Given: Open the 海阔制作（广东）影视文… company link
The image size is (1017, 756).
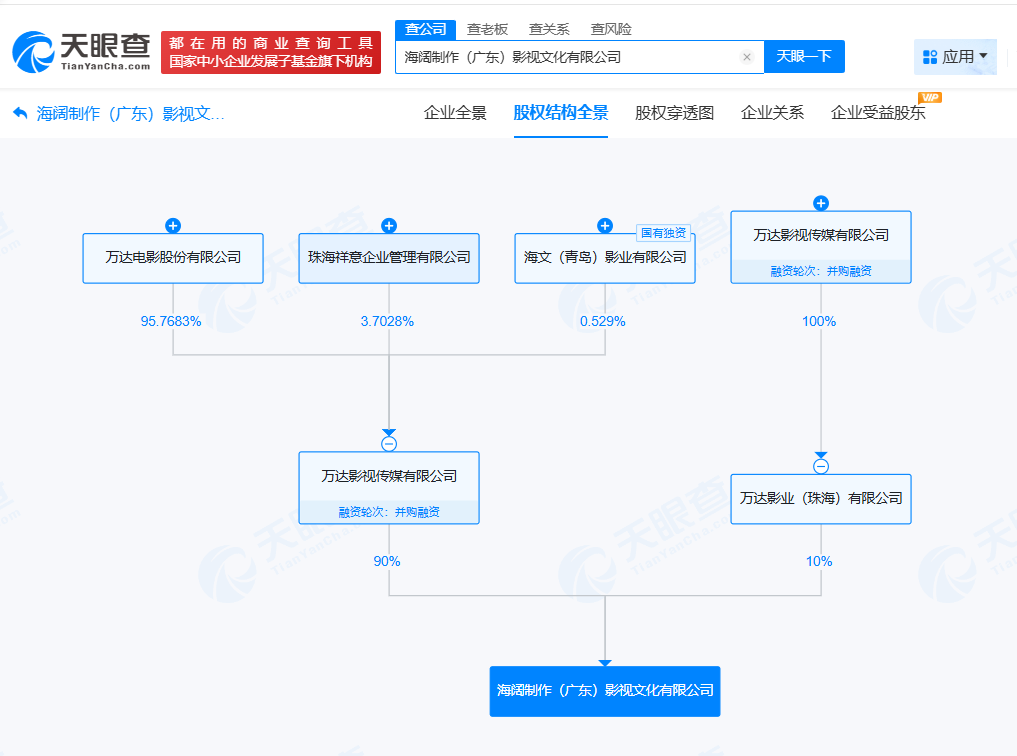Looking at the screenshot, I should 130,113.
